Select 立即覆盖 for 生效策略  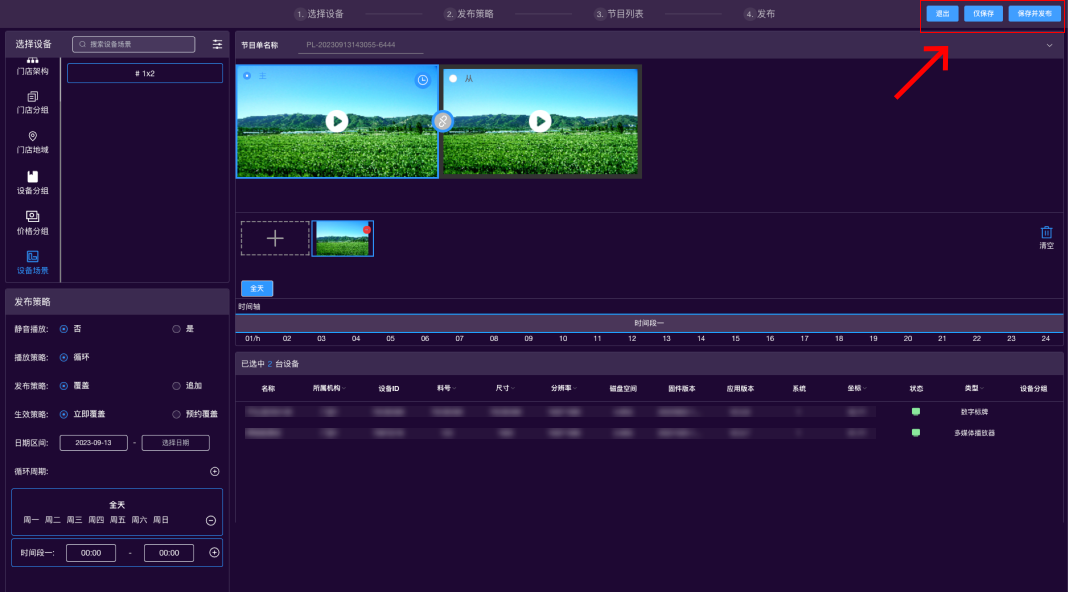click(64, 414)
